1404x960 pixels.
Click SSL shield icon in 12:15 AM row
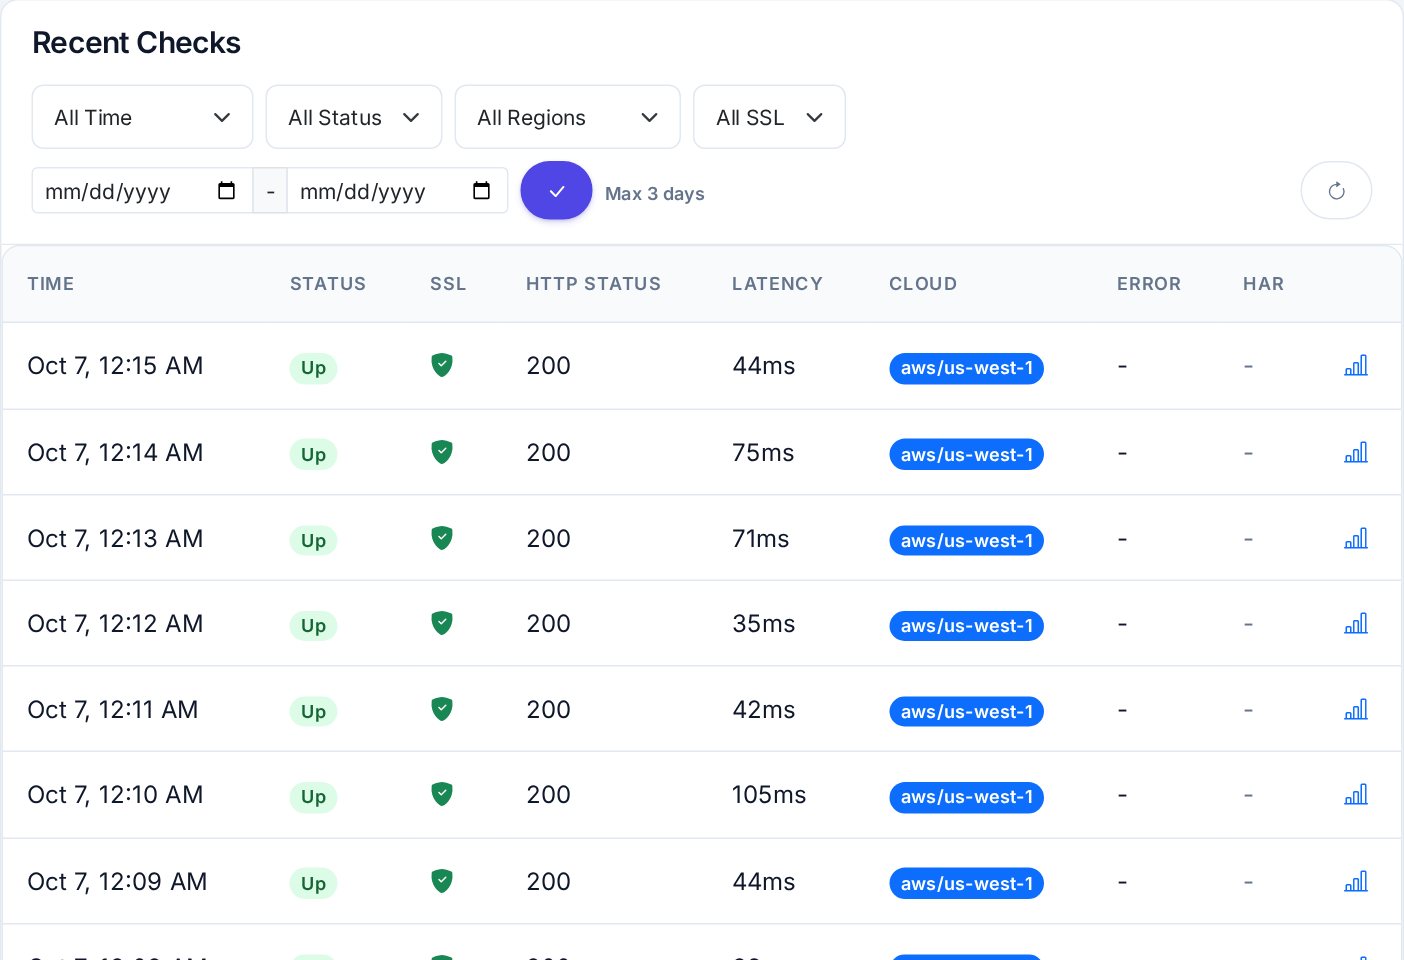click(442, 365)
